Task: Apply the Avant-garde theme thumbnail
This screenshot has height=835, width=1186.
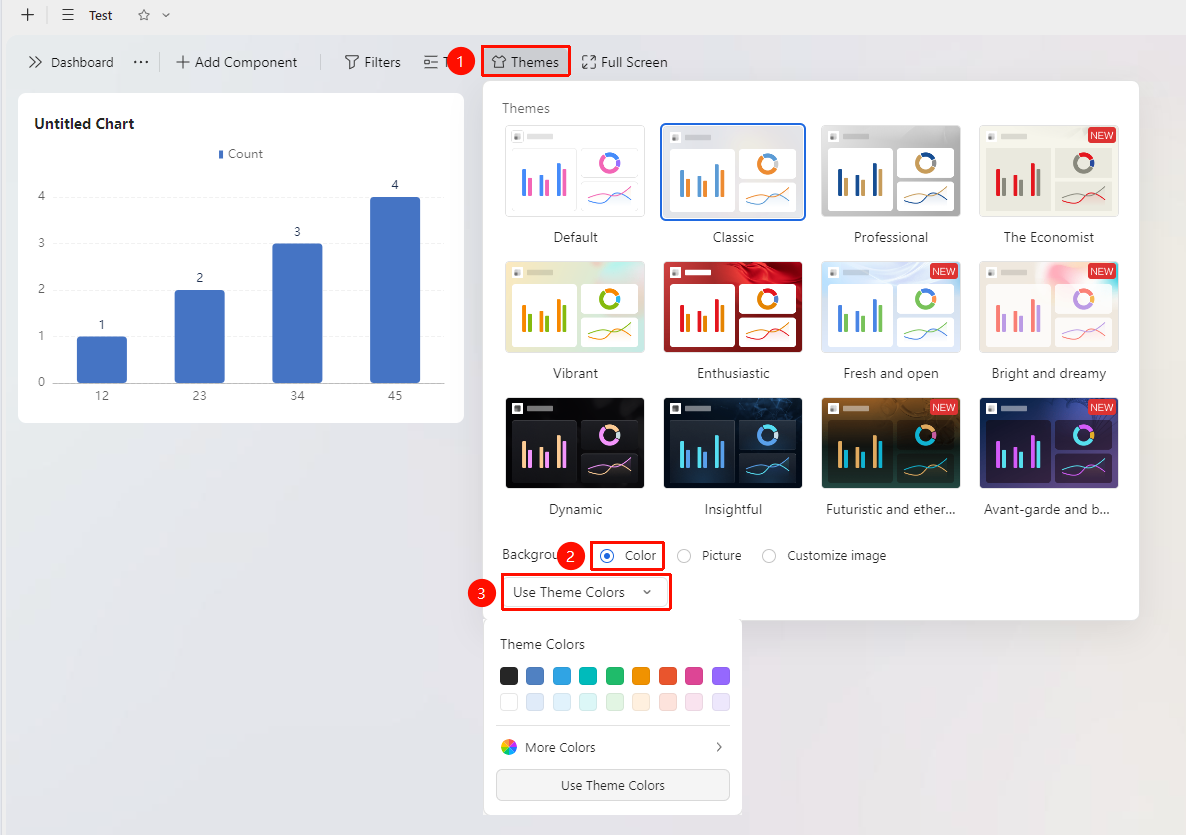Action: point(1049,443)
